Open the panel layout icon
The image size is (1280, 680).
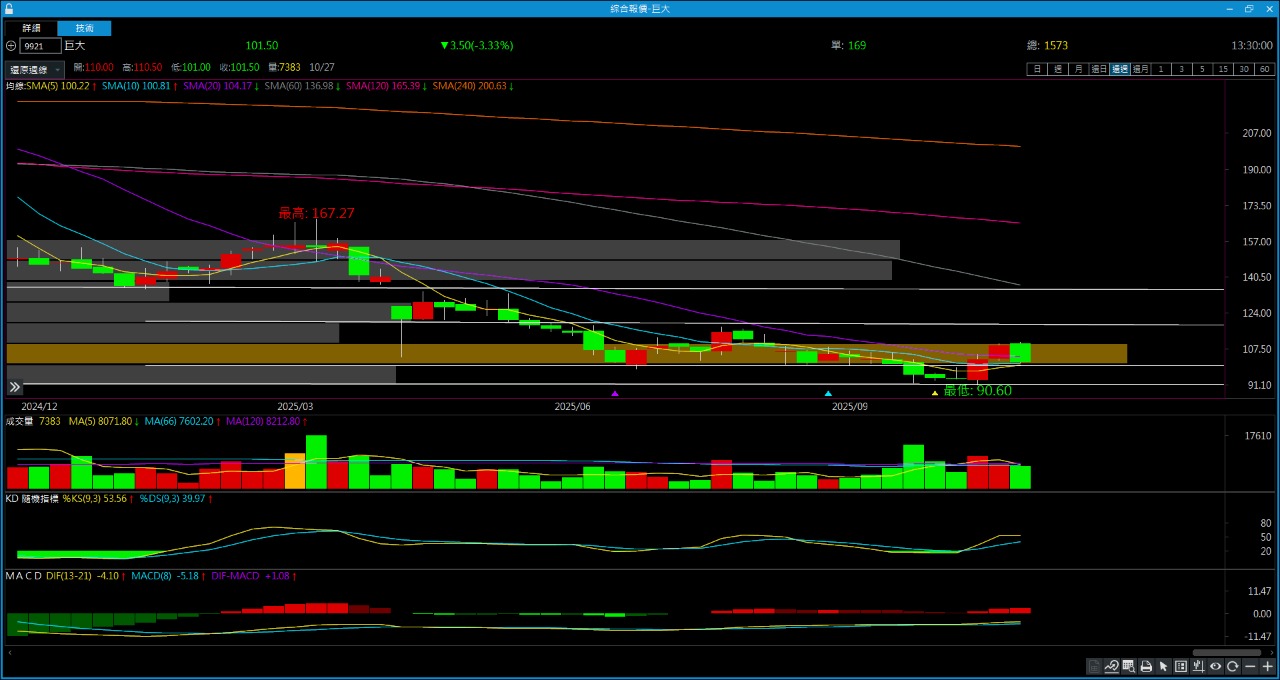tap(1181, 666)
